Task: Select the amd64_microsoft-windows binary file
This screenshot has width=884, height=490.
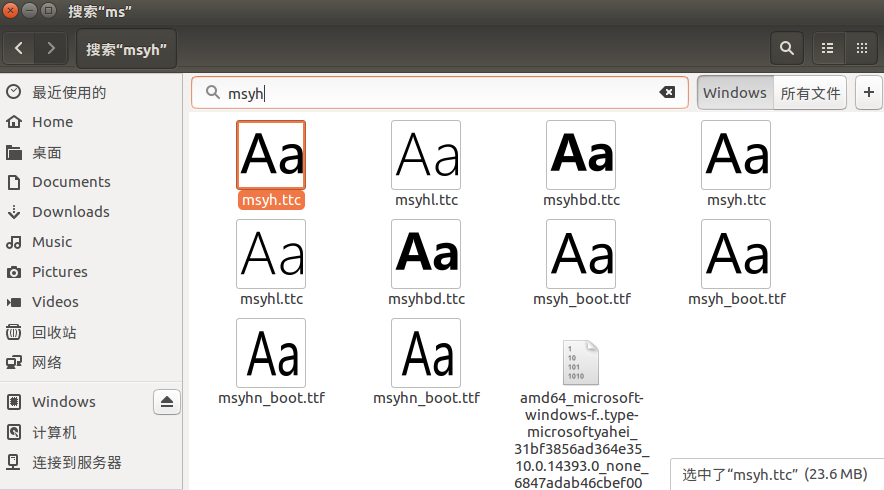Action: pos(581,414)
